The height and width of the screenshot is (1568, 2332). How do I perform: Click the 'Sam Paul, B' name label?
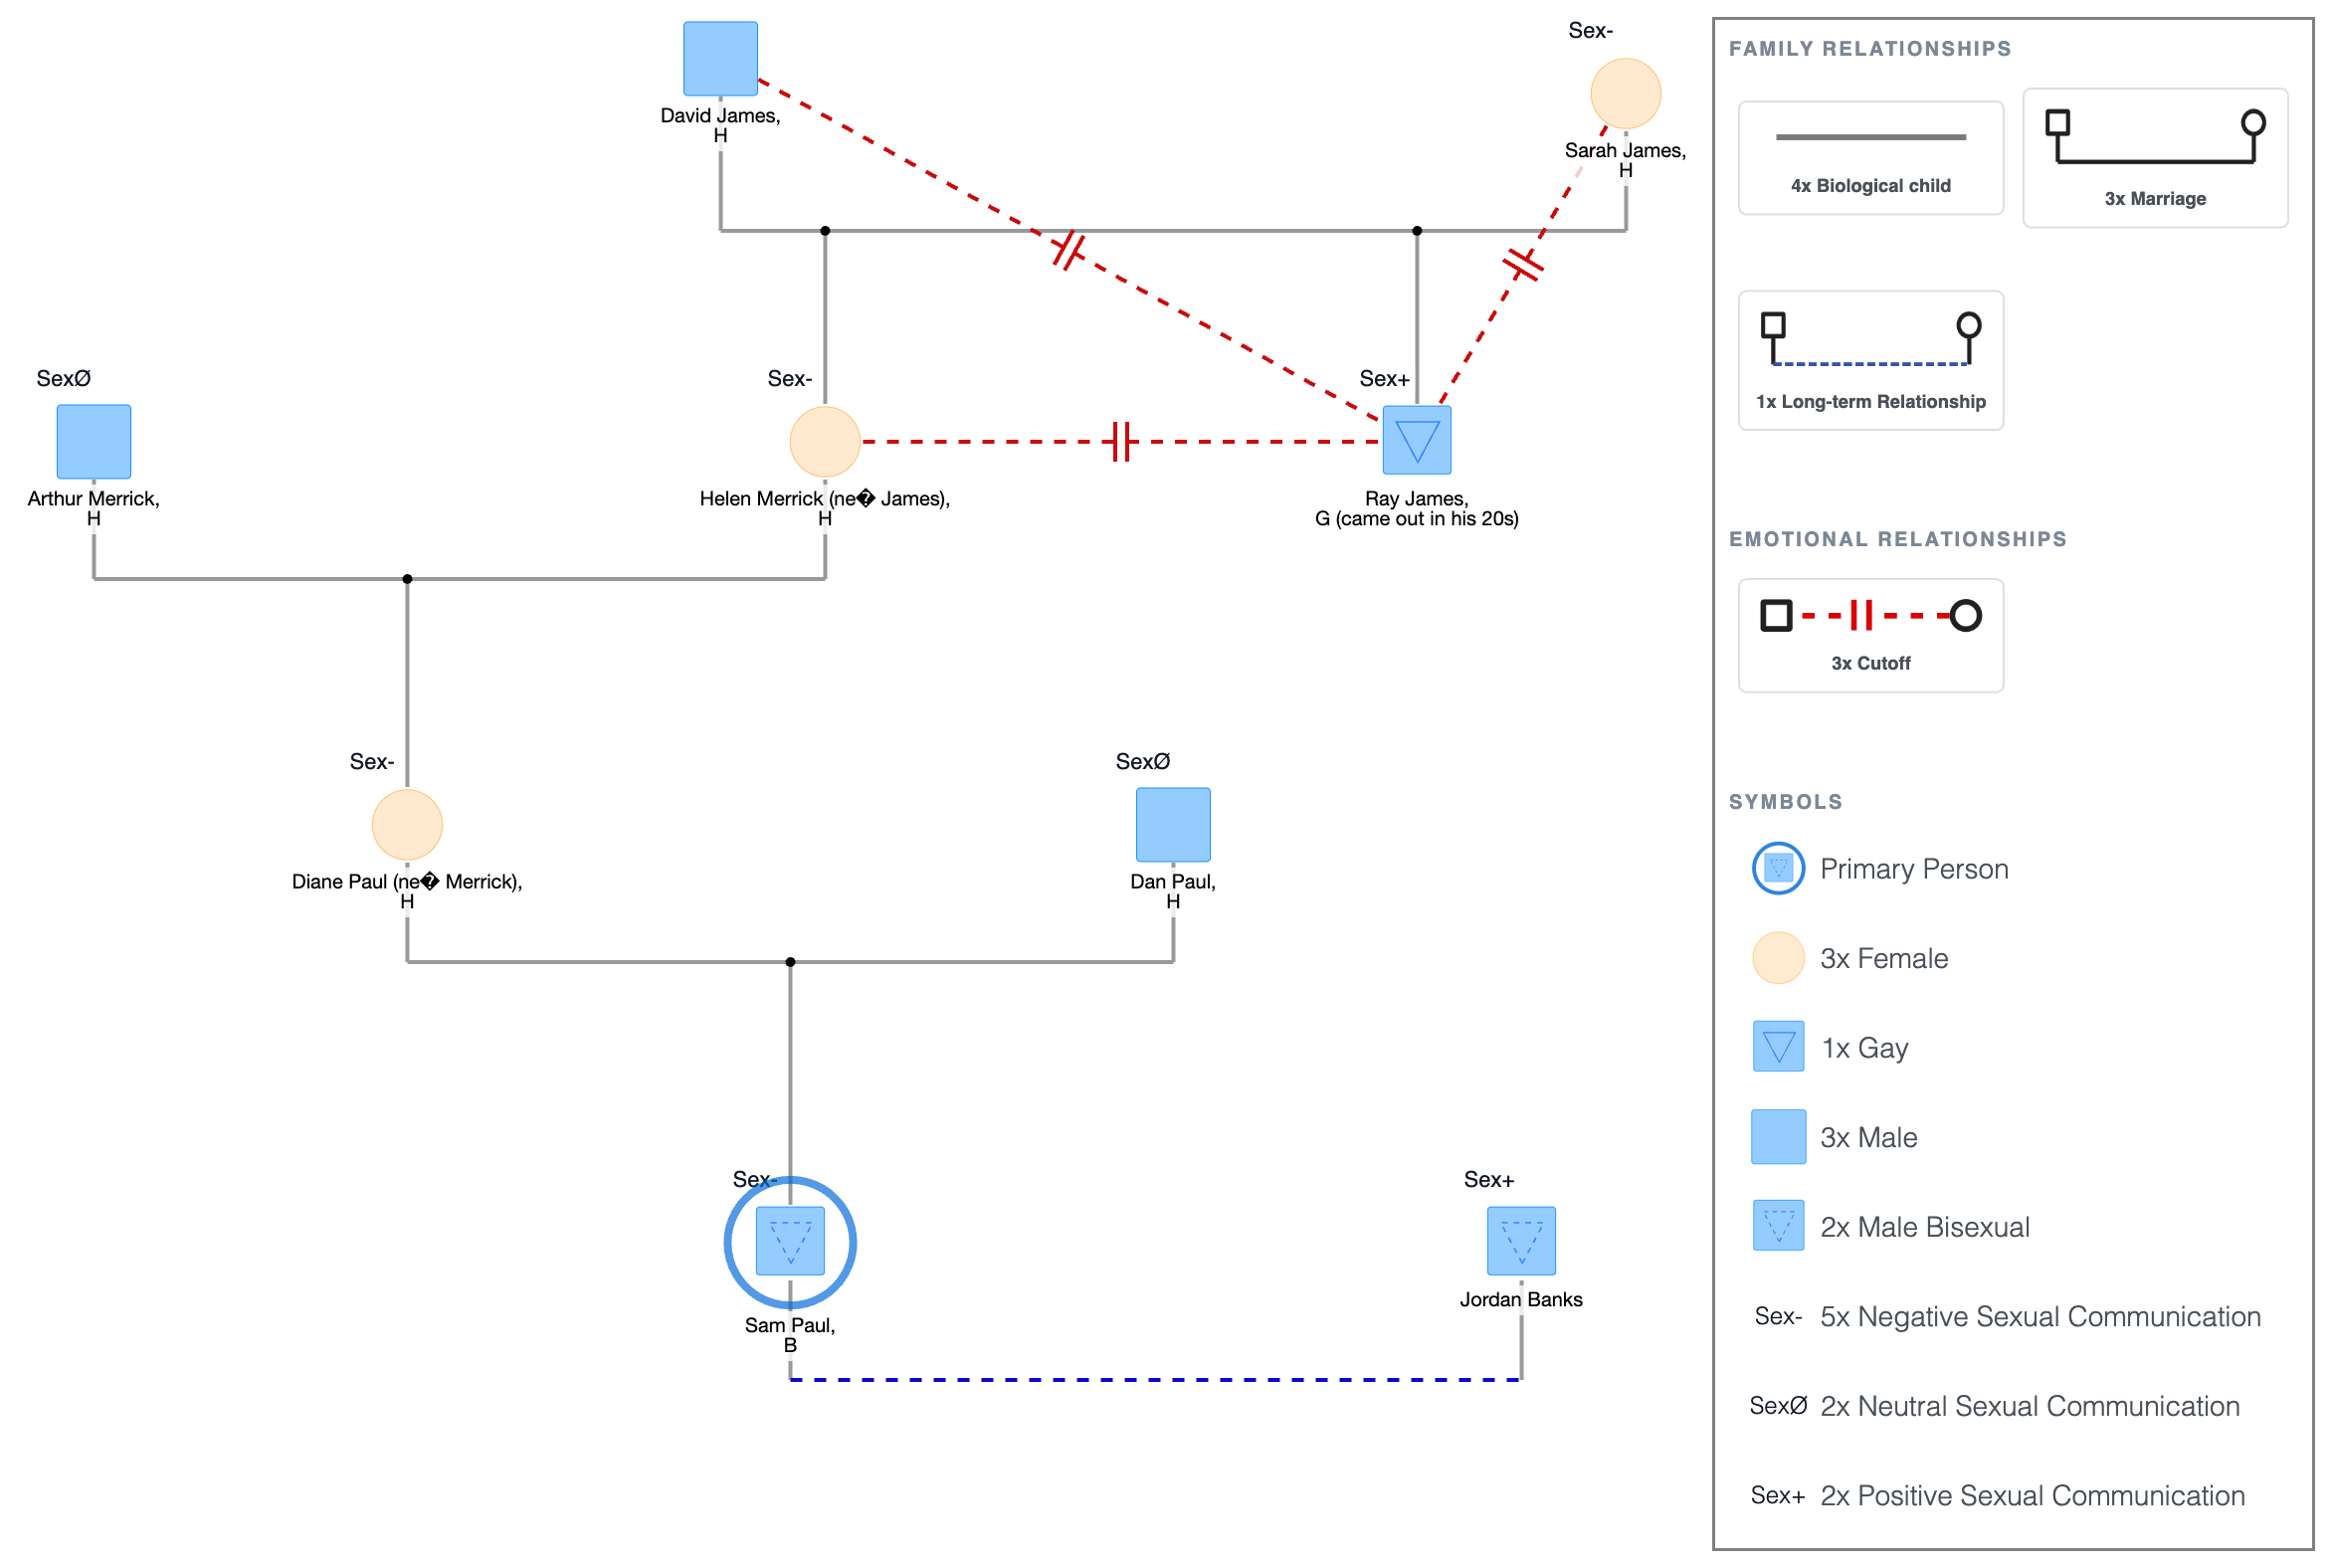[x=790, y=1334]
